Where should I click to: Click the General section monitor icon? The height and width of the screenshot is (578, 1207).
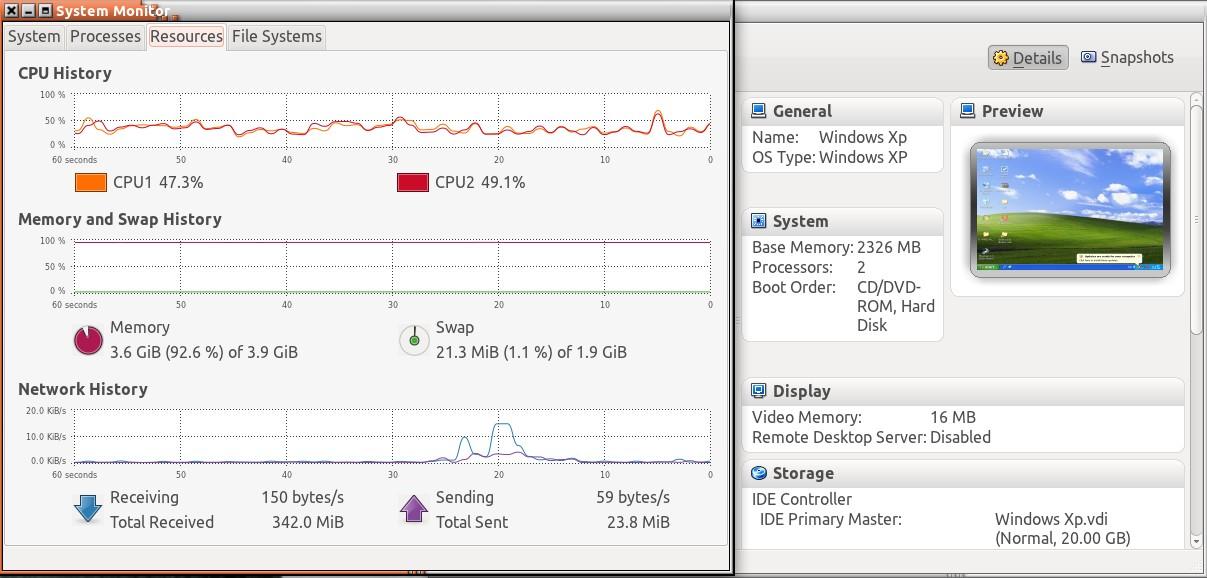761,110
